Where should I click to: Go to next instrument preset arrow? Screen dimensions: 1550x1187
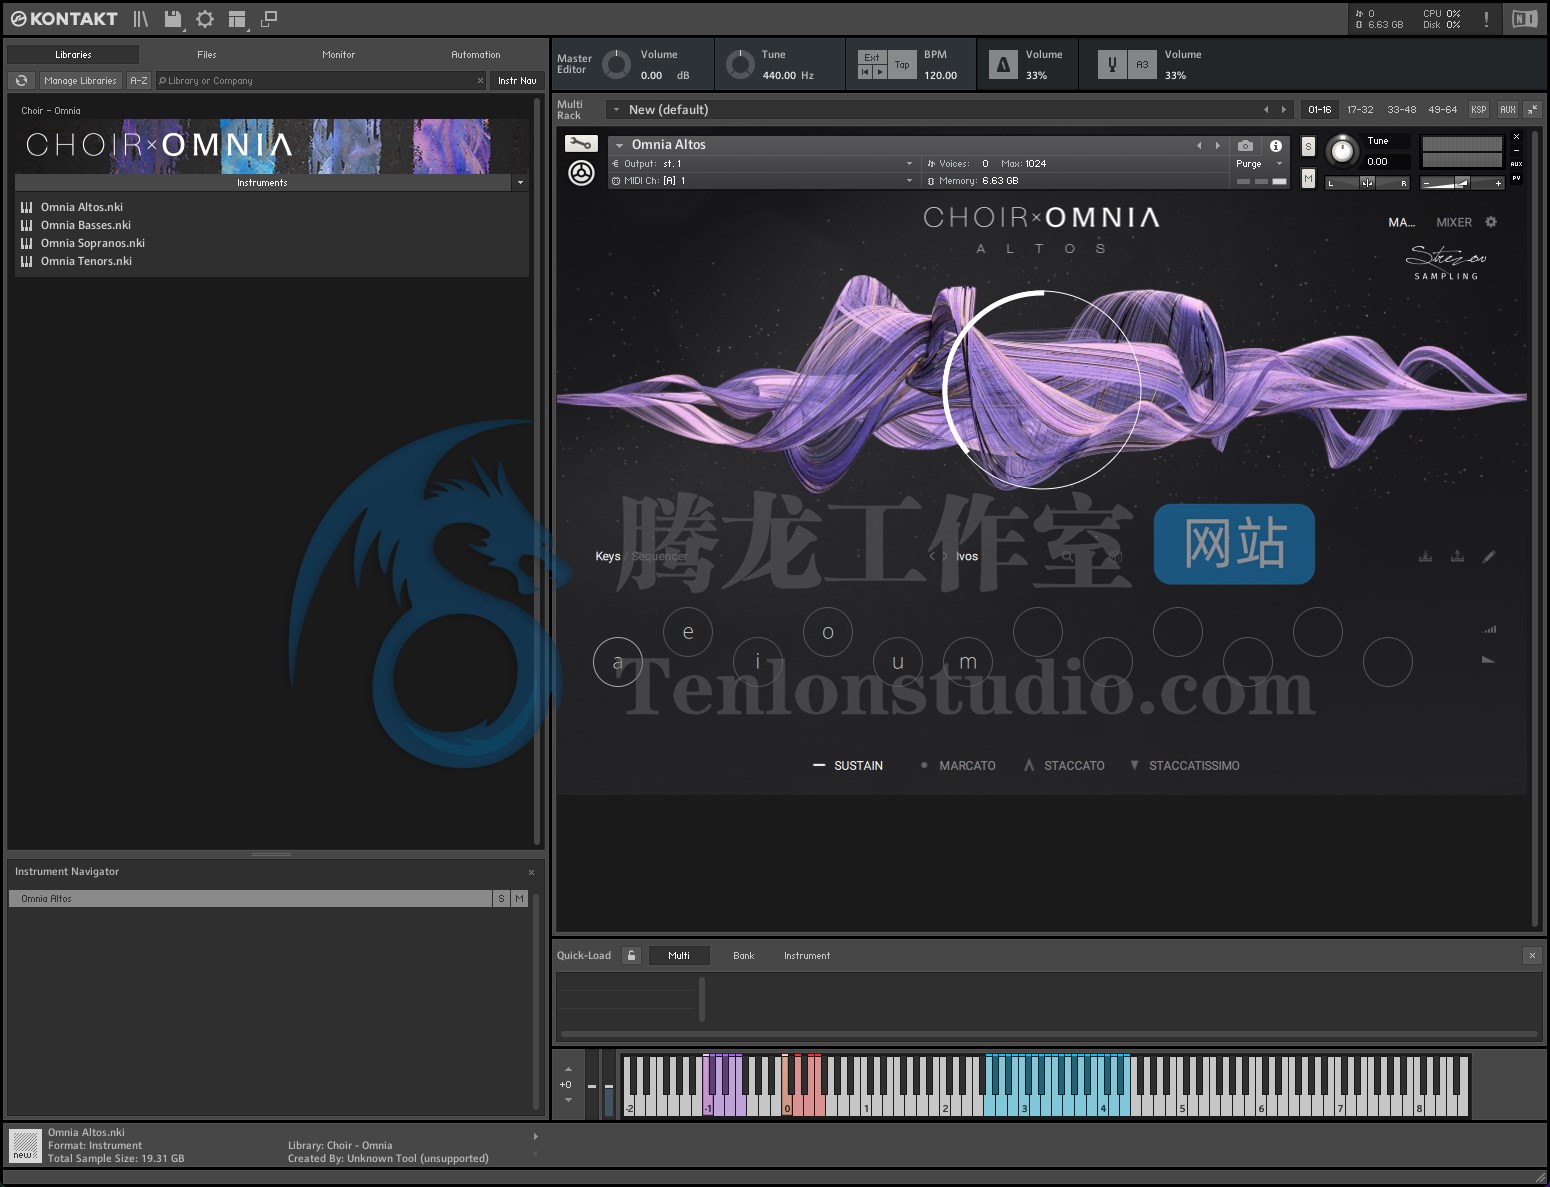tap(1217, 145)
